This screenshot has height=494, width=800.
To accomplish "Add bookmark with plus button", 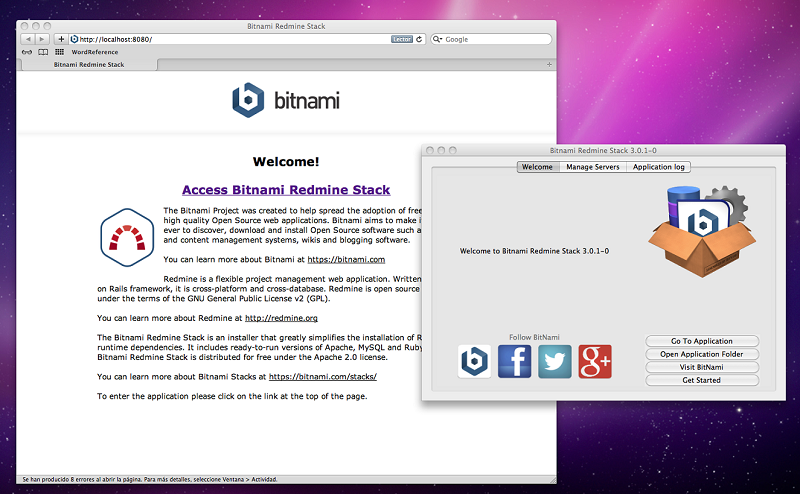I will pos(61,39).
